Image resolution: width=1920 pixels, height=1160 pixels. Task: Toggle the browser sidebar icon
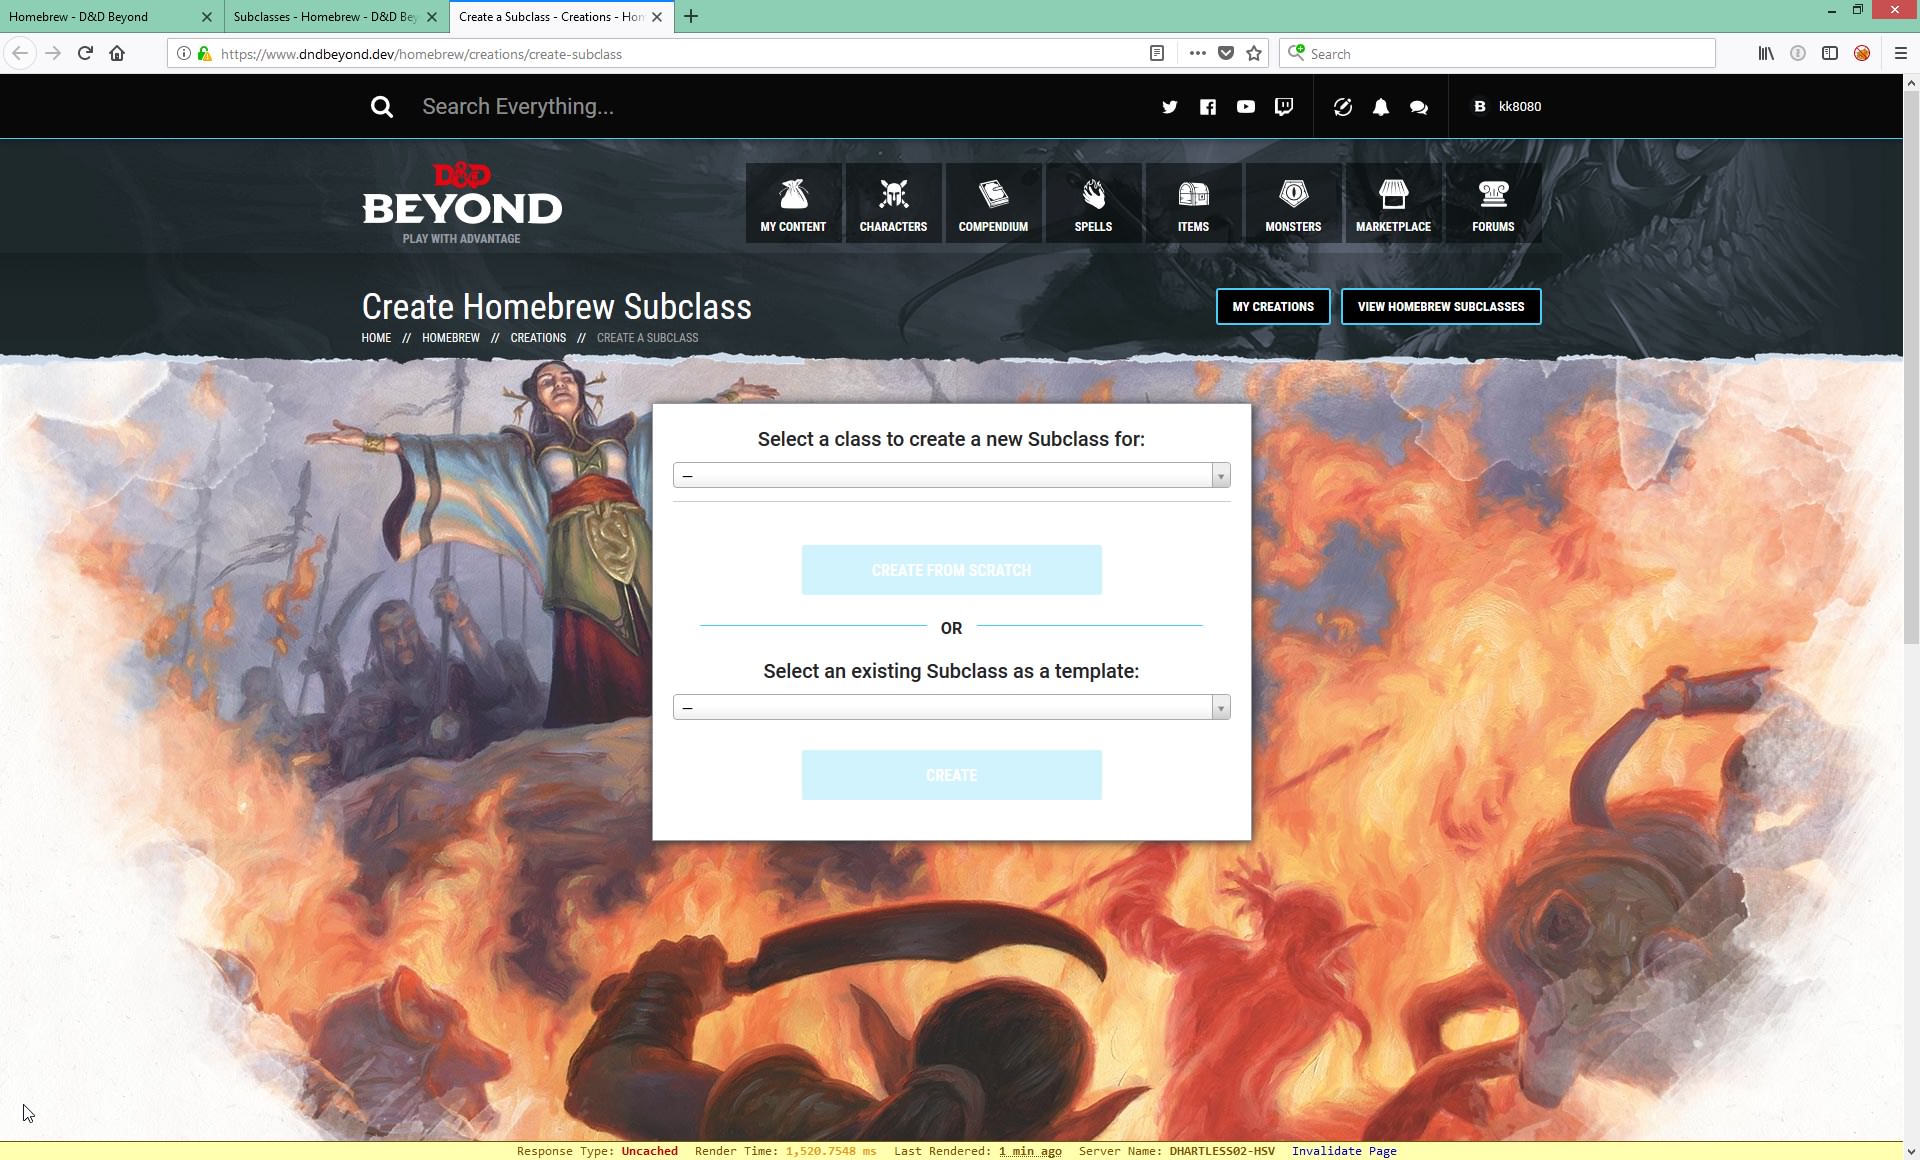1830,54
